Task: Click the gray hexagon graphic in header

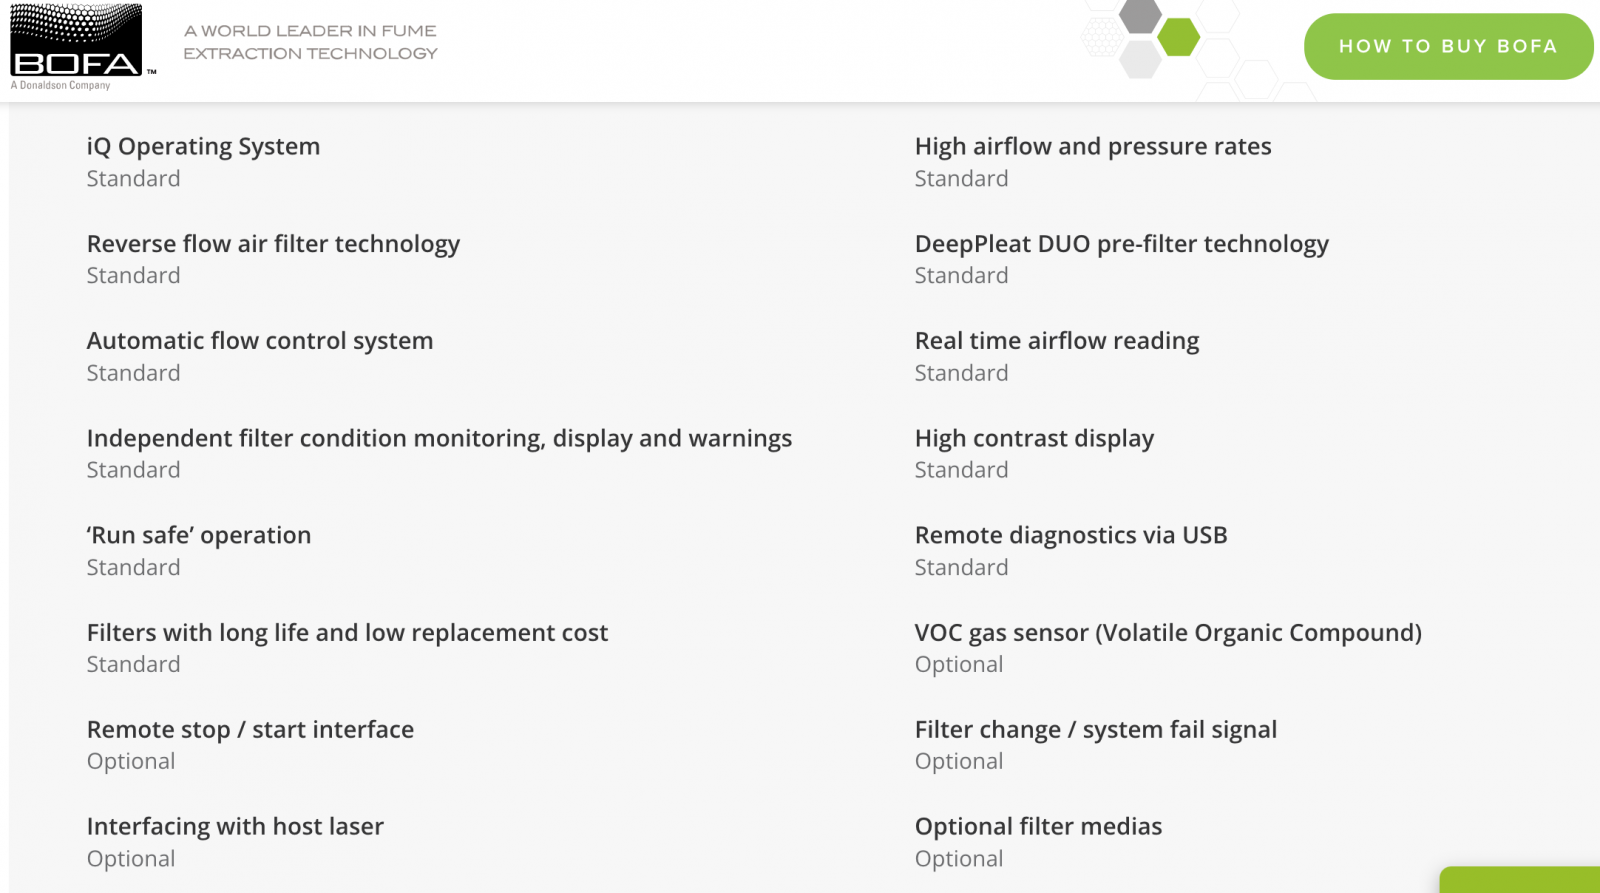Action: (x=1140, y=15)
